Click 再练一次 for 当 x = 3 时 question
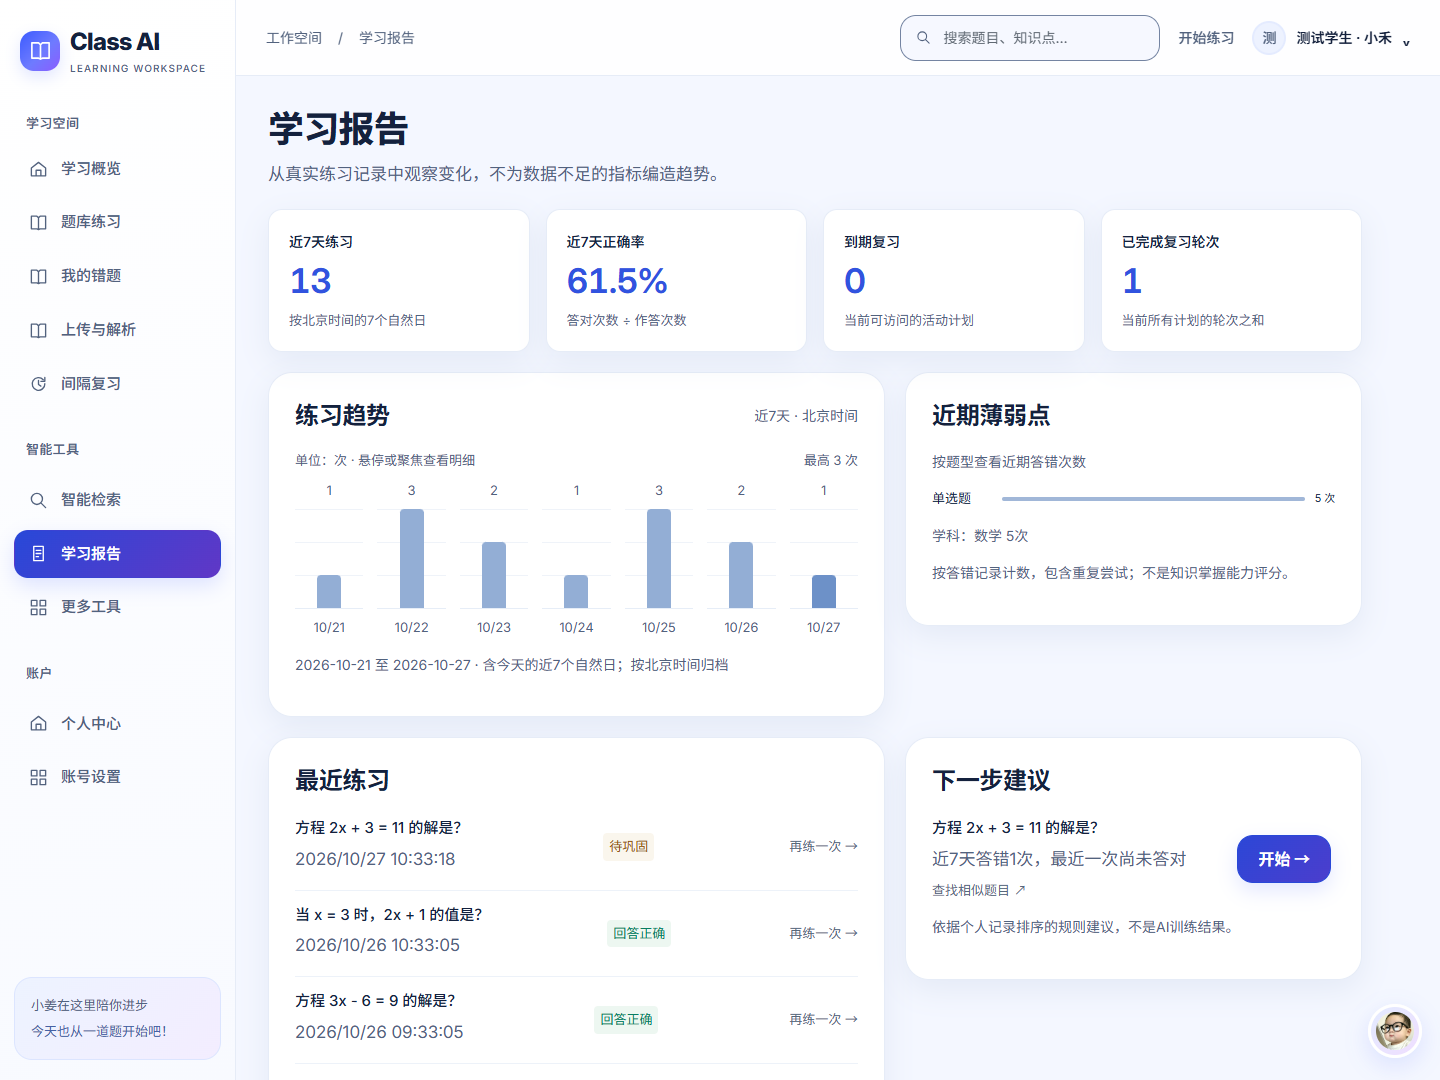 point(823,933)
